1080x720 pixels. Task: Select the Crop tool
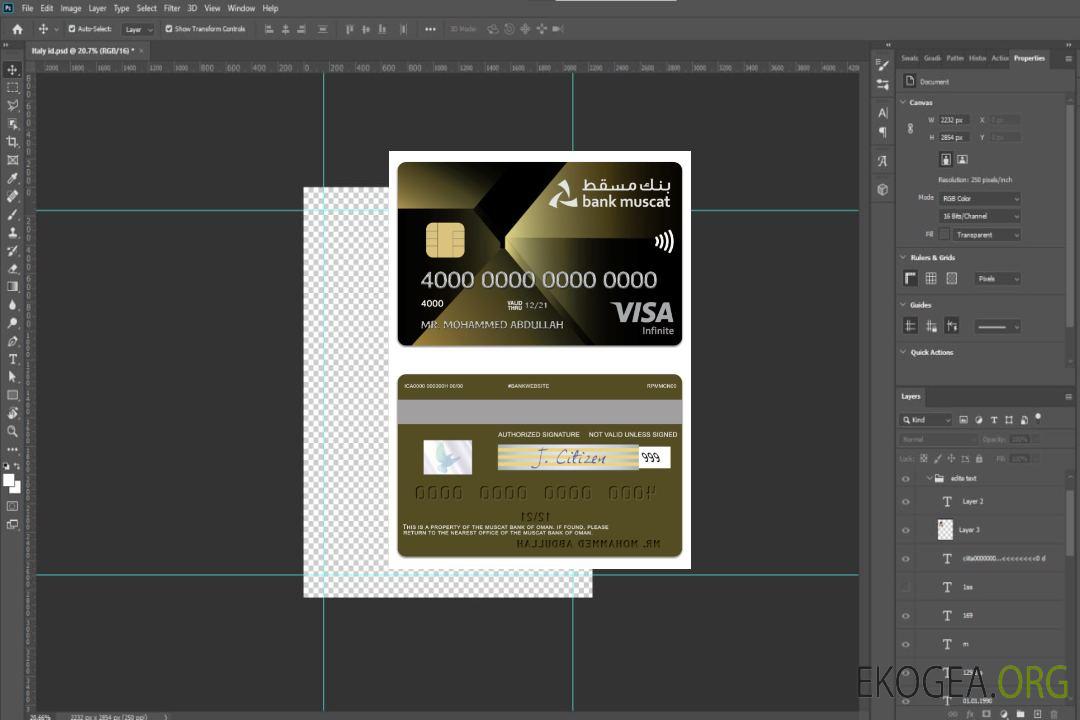[12, 142]
